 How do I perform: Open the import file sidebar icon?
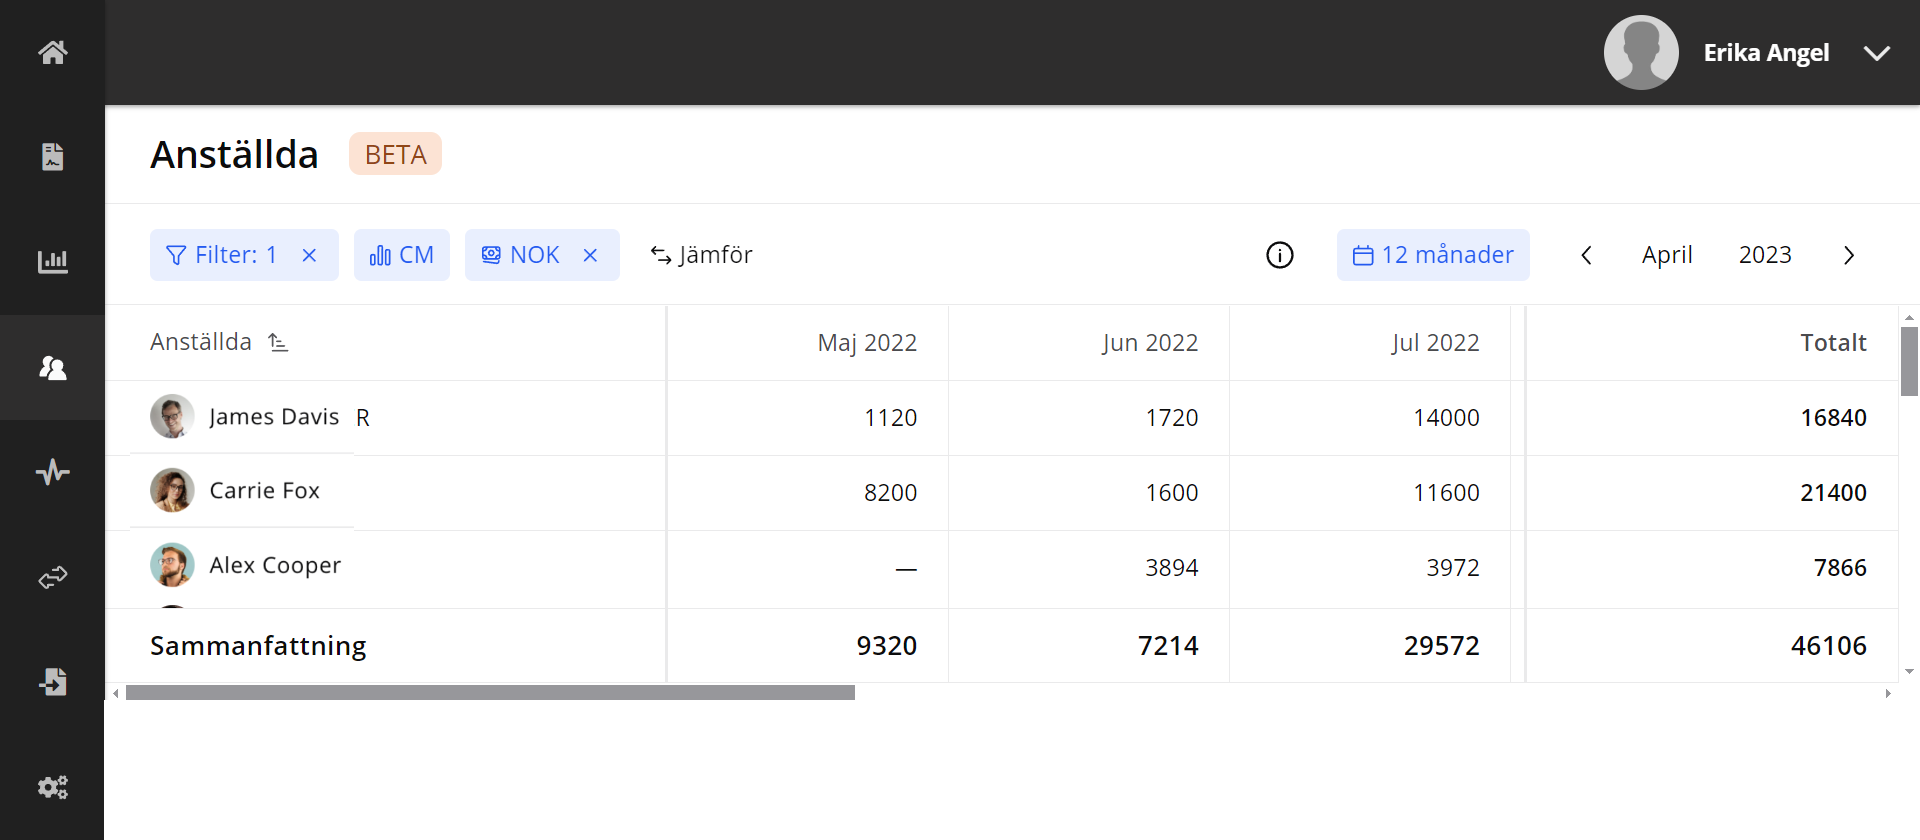(x=52, y=682)
